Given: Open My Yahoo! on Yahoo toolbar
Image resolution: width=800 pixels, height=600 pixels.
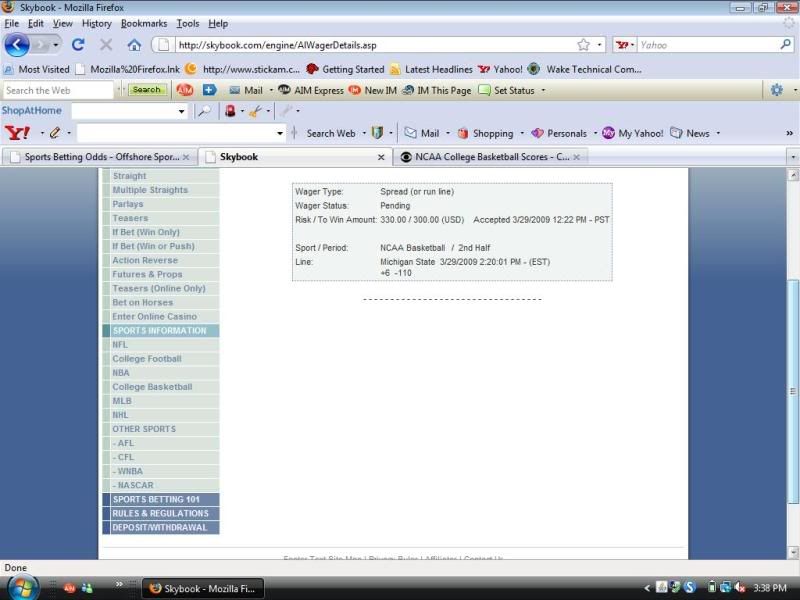Looking at the screenshot, I should pos(633,133).
